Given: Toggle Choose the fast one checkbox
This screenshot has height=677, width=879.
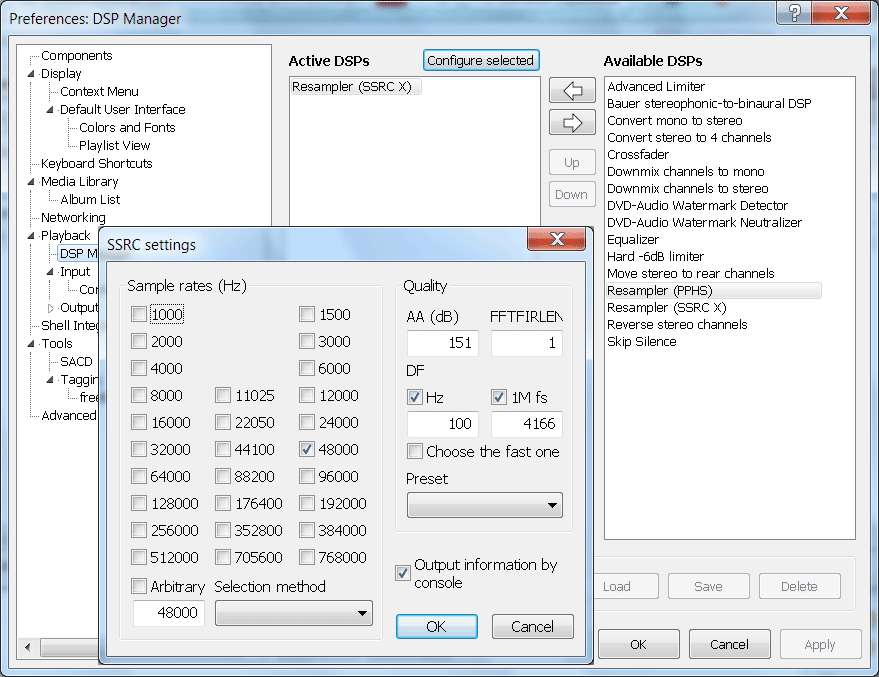Looking at the screenshot, I should 415,452.
